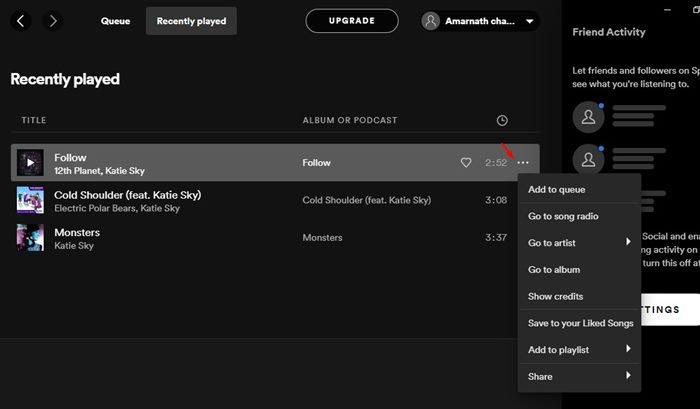Select Show credits menu entry
The width and height of the screenshot is (700, 409).
(579, 296)
